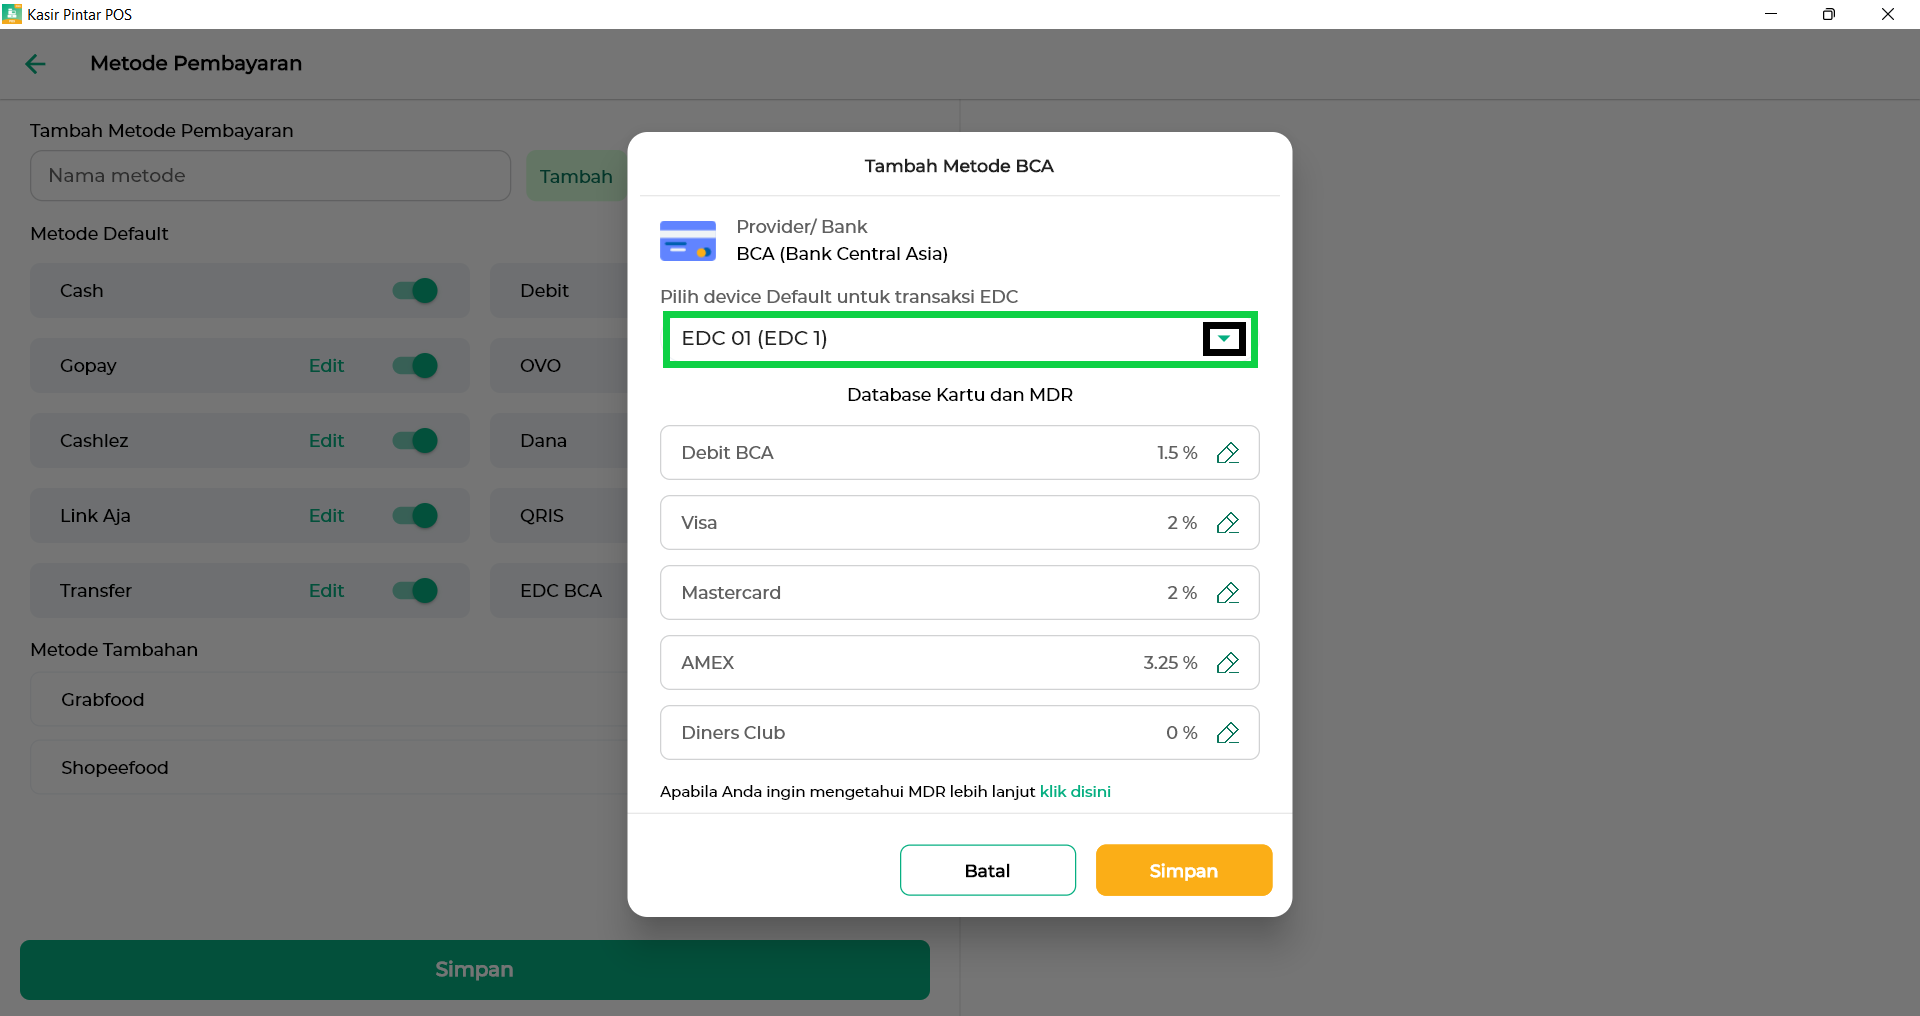Toggle the Link Aja payment switch
This screenshot has height=1016, width=1920.
(x=415, y=516)
